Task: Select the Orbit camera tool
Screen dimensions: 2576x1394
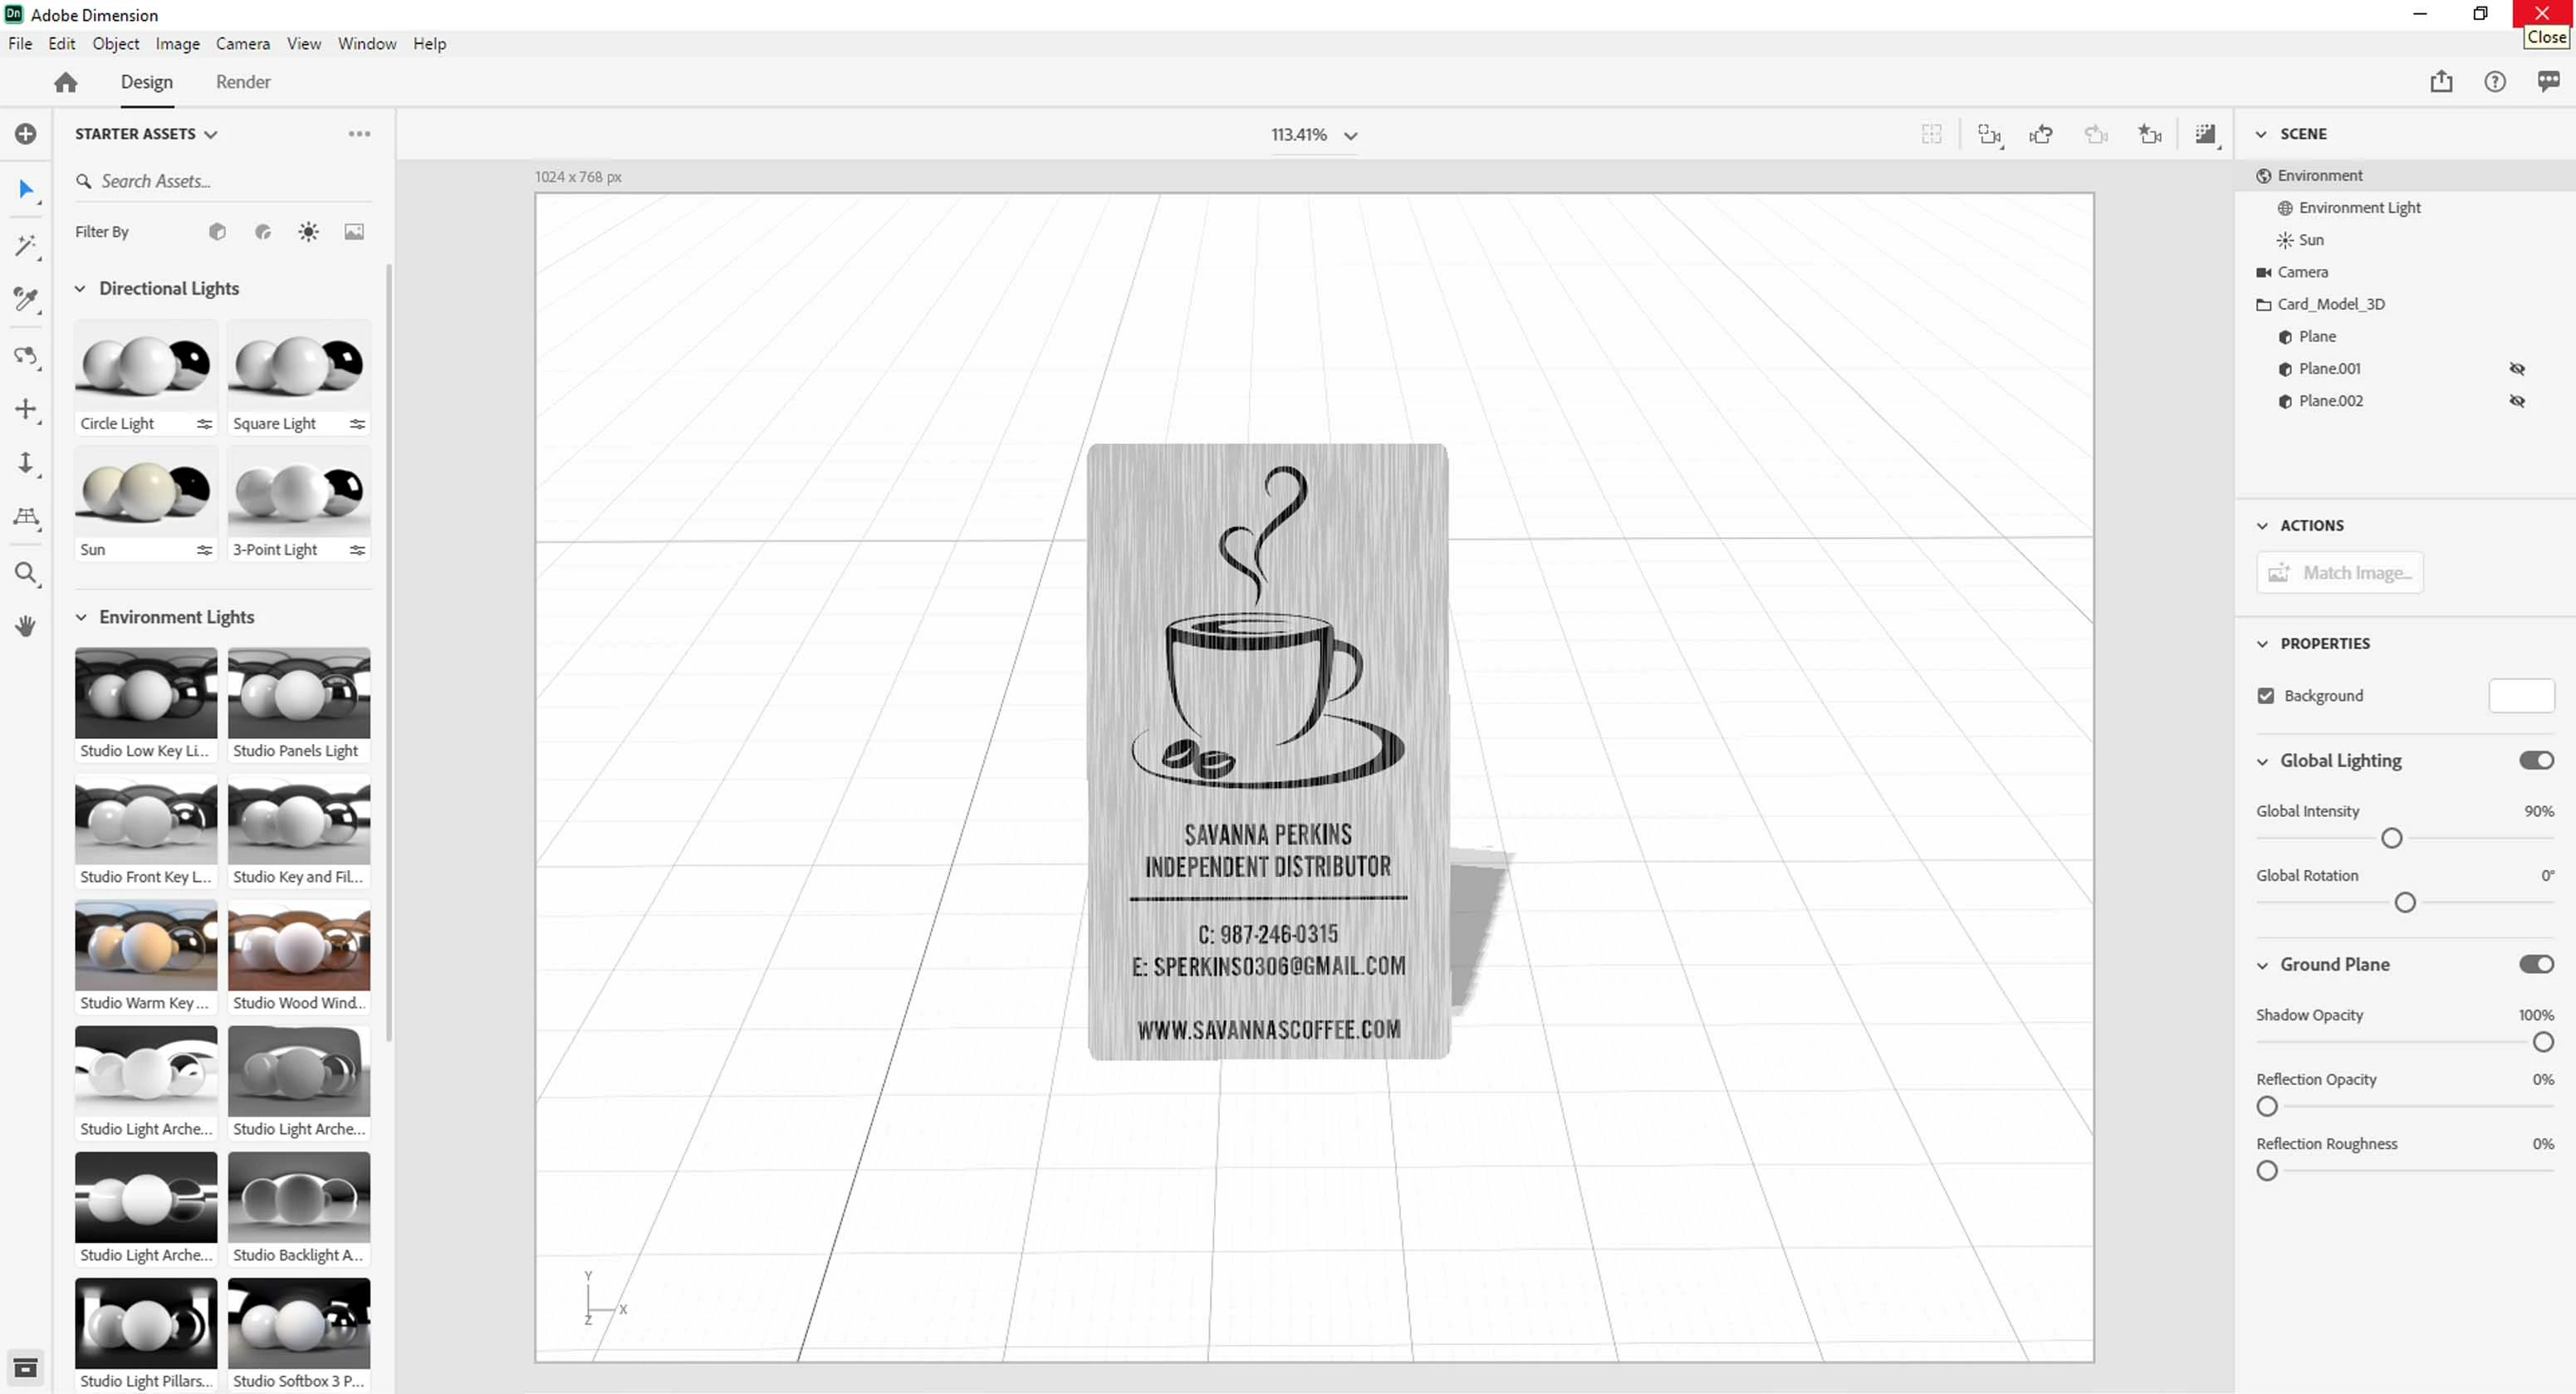Action: 25,356
